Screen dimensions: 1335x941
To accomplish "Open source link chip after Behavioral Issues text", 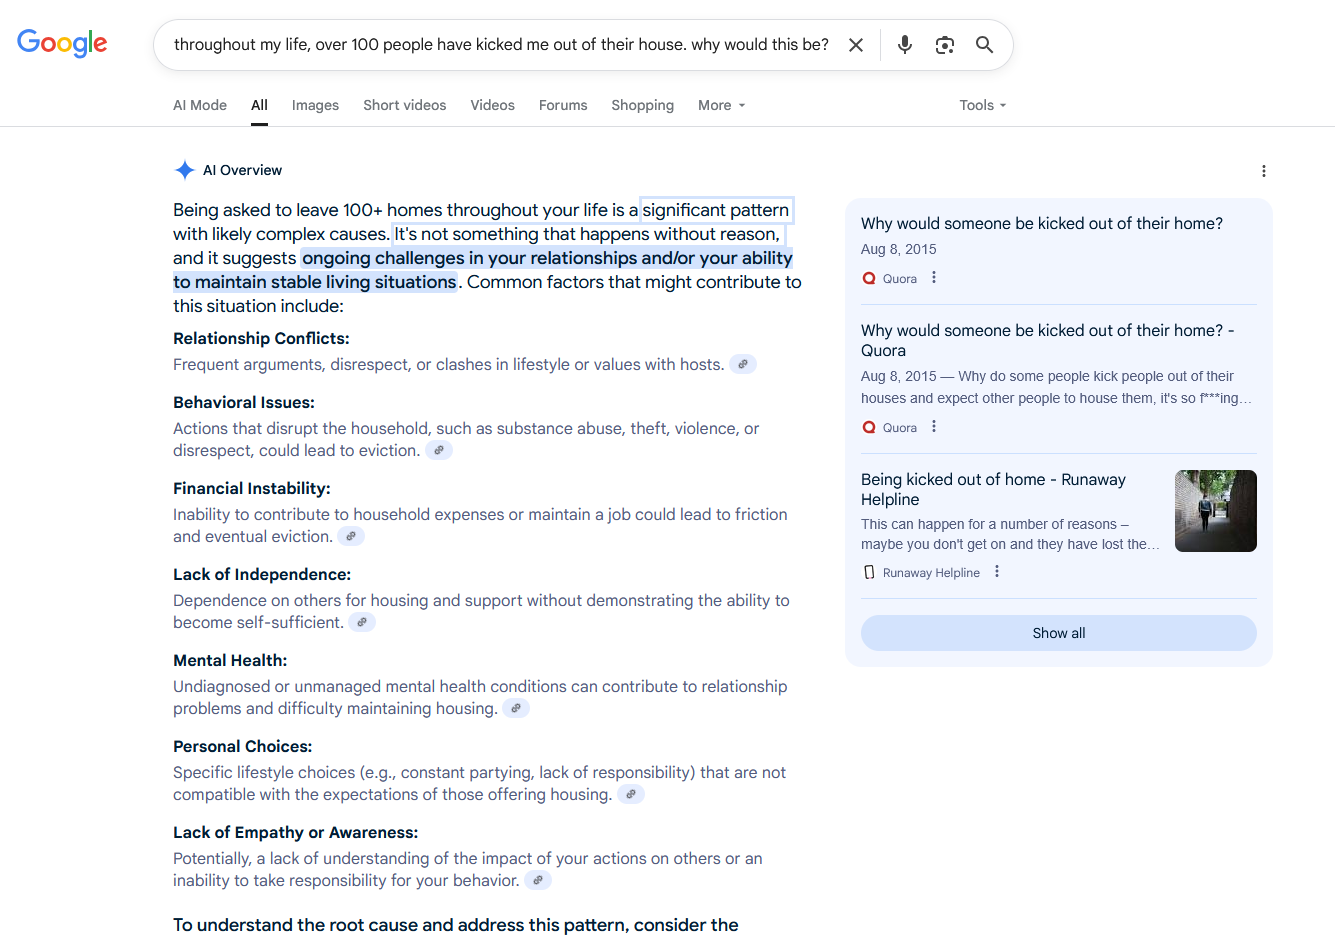I will click(x=439, y=451).
